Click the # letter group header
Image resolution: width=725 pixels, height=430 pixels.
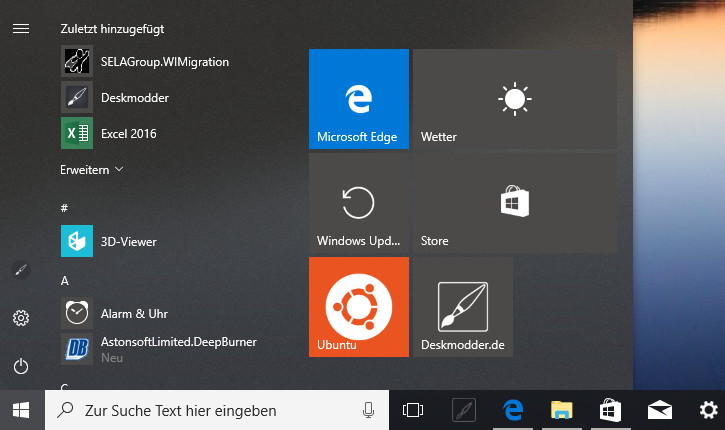pyautogui.click(x=64, y=208)
